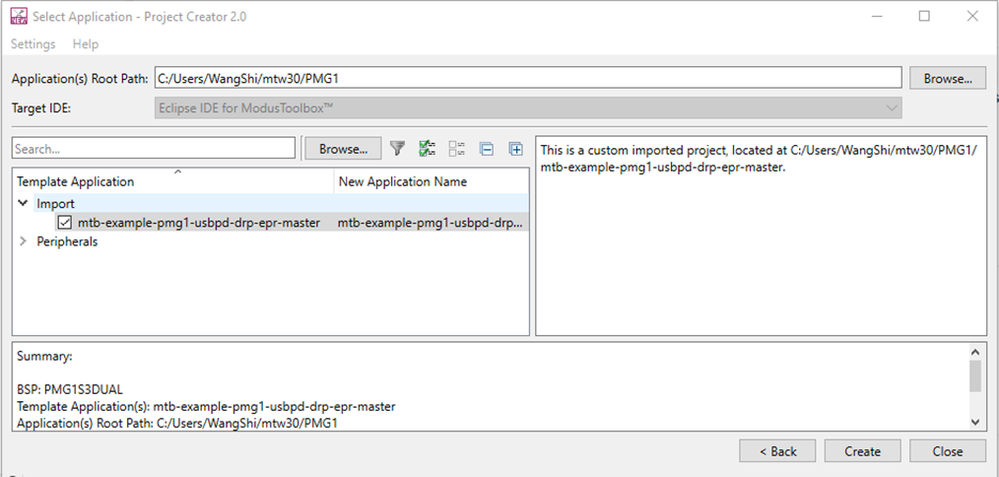Click the Summary scrollbar down arrow
Image resolution: width=999 pixels, height=477 pixels.
(x=975, y=422)
